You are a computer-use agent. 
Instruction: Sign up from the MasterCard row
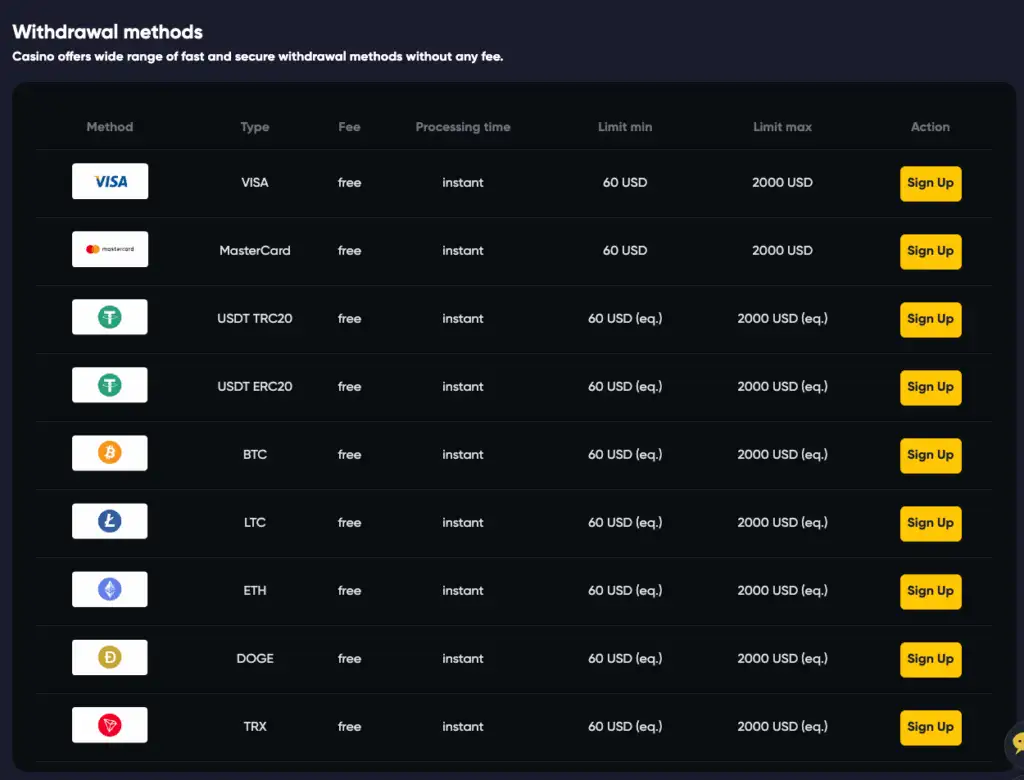931,252
